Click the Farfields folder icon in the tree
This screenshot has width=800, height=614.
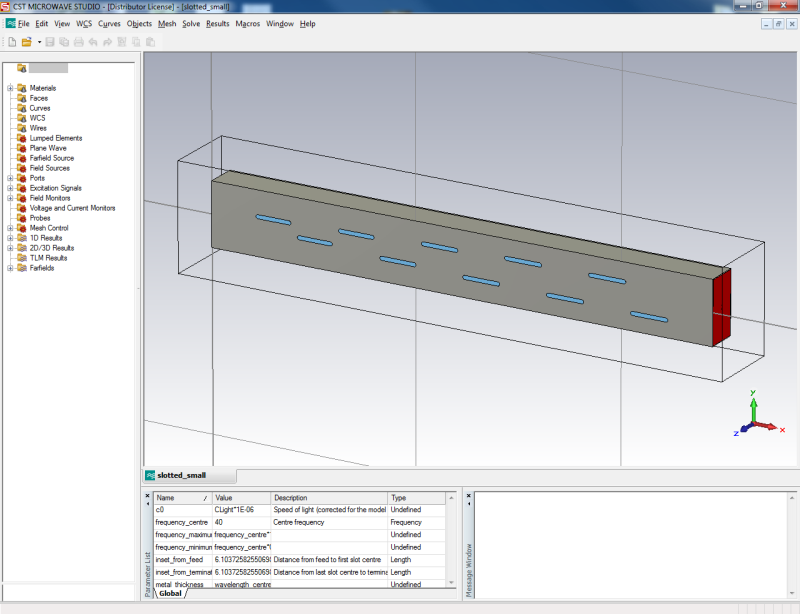click(x=22, y=268)
